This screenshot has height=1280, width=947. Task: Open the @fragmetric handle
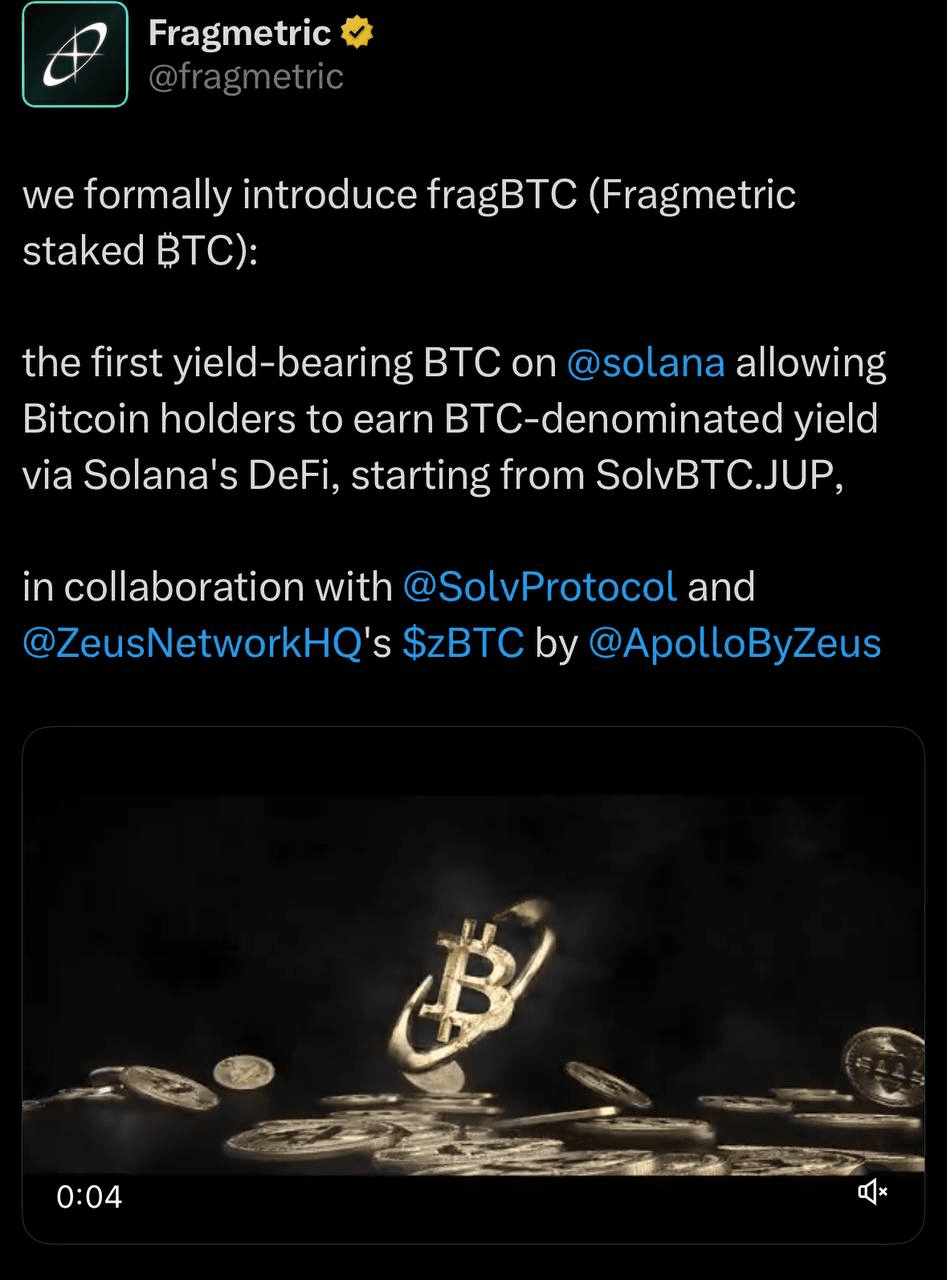(245, 76)
